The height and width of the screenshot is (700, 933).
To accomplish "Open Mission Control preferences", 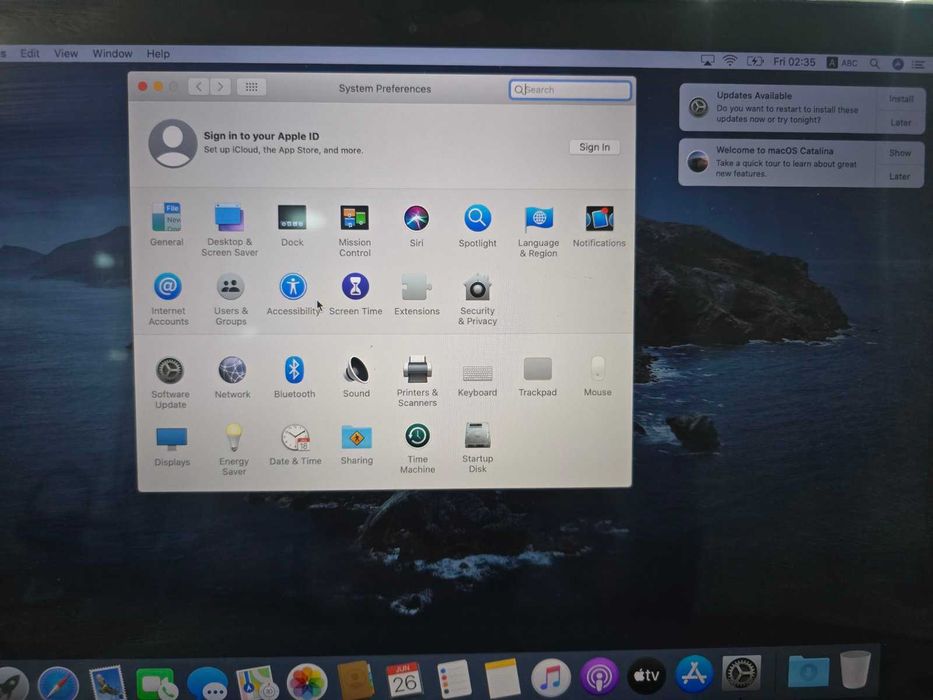I will pos(355,230).
